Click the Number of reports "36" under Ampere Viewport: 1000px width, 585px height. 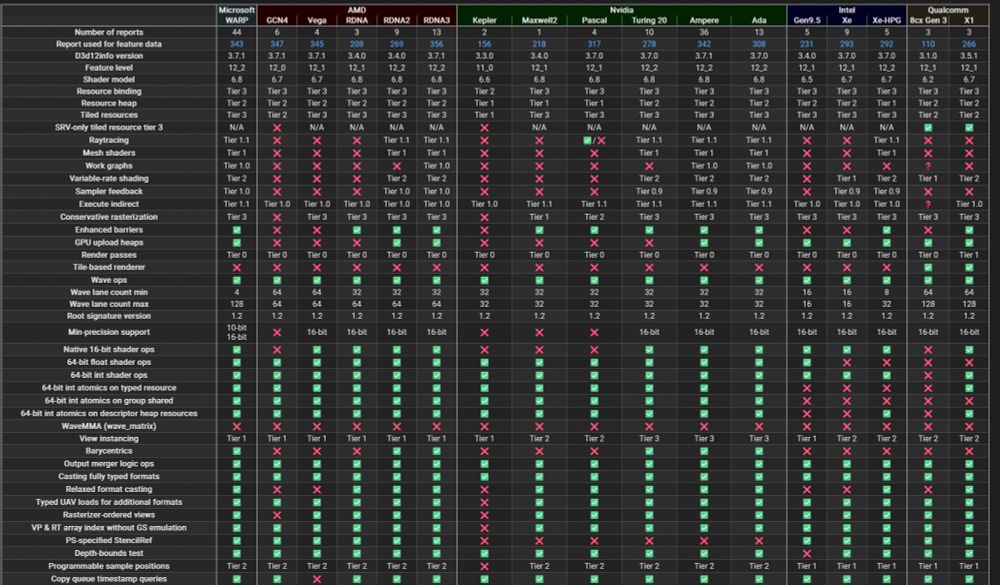(704, 32)
